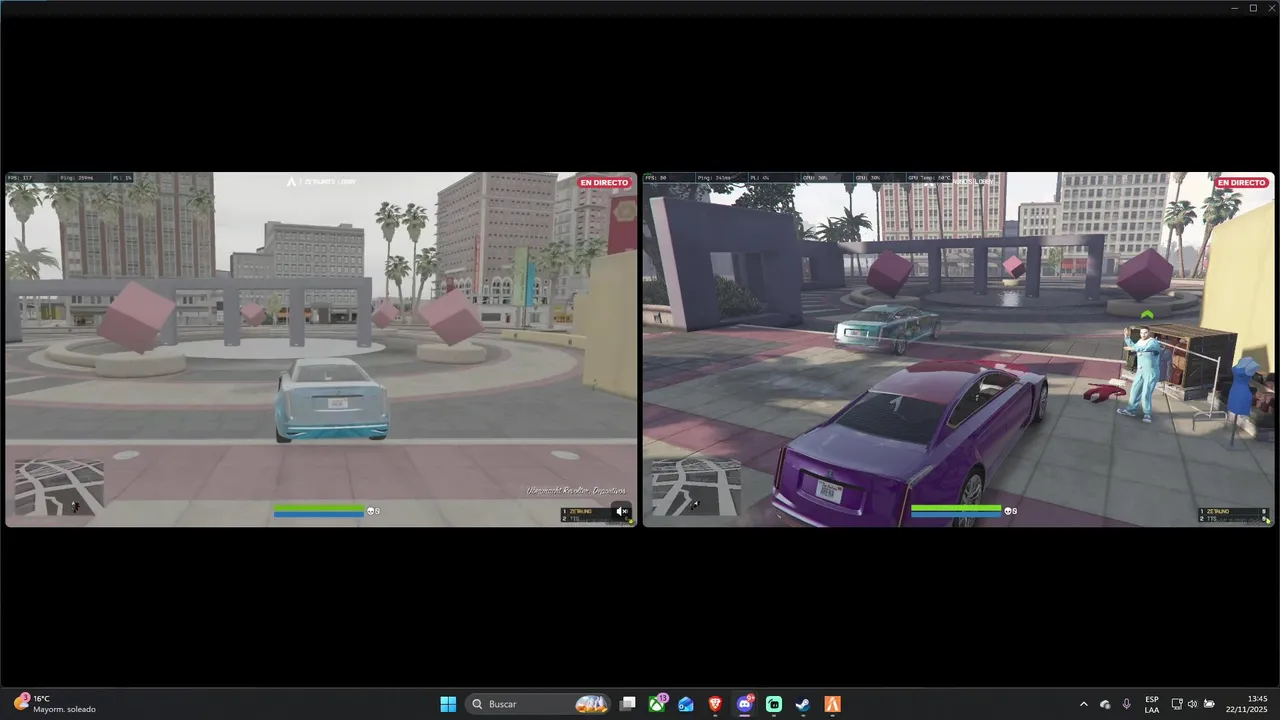This screenshot has width=1280, height=720.
Task: Open the network settings tray icon
Action: (x=1177, y=704)
